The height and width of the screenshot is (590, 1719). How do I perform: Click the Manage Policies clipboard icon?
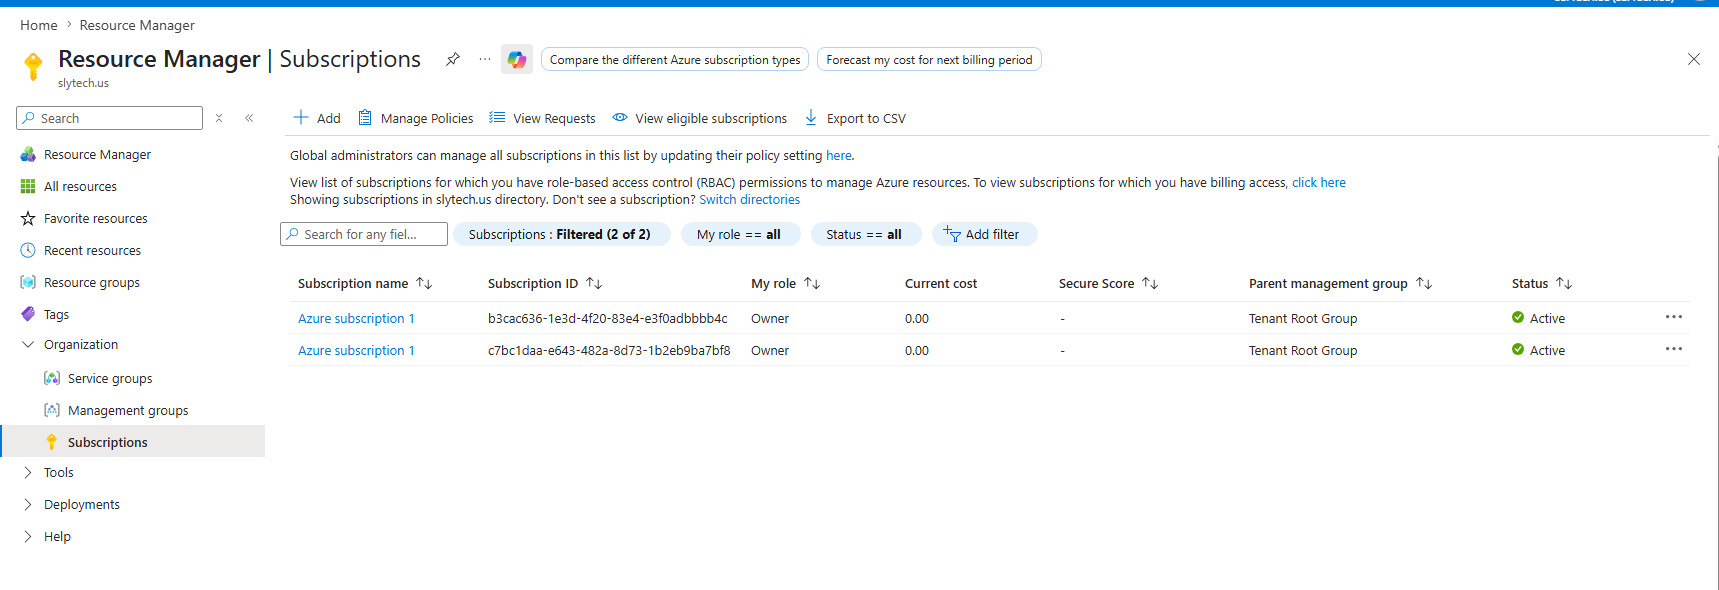pyautogui.click(x=365, y=117)
